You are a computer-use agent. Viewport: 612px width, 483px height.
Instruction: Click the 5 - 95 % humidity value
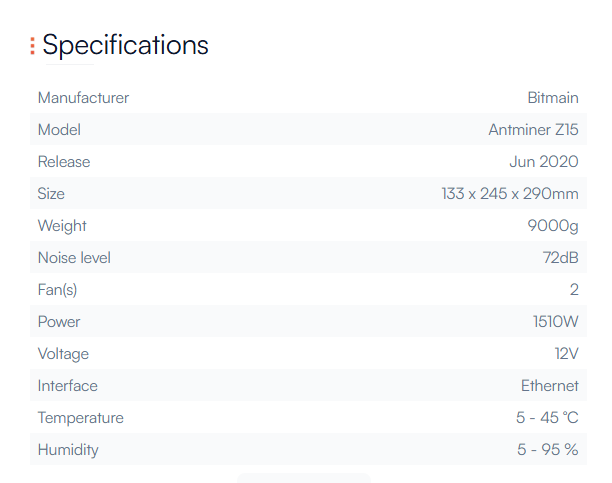(x=548, y=450)
